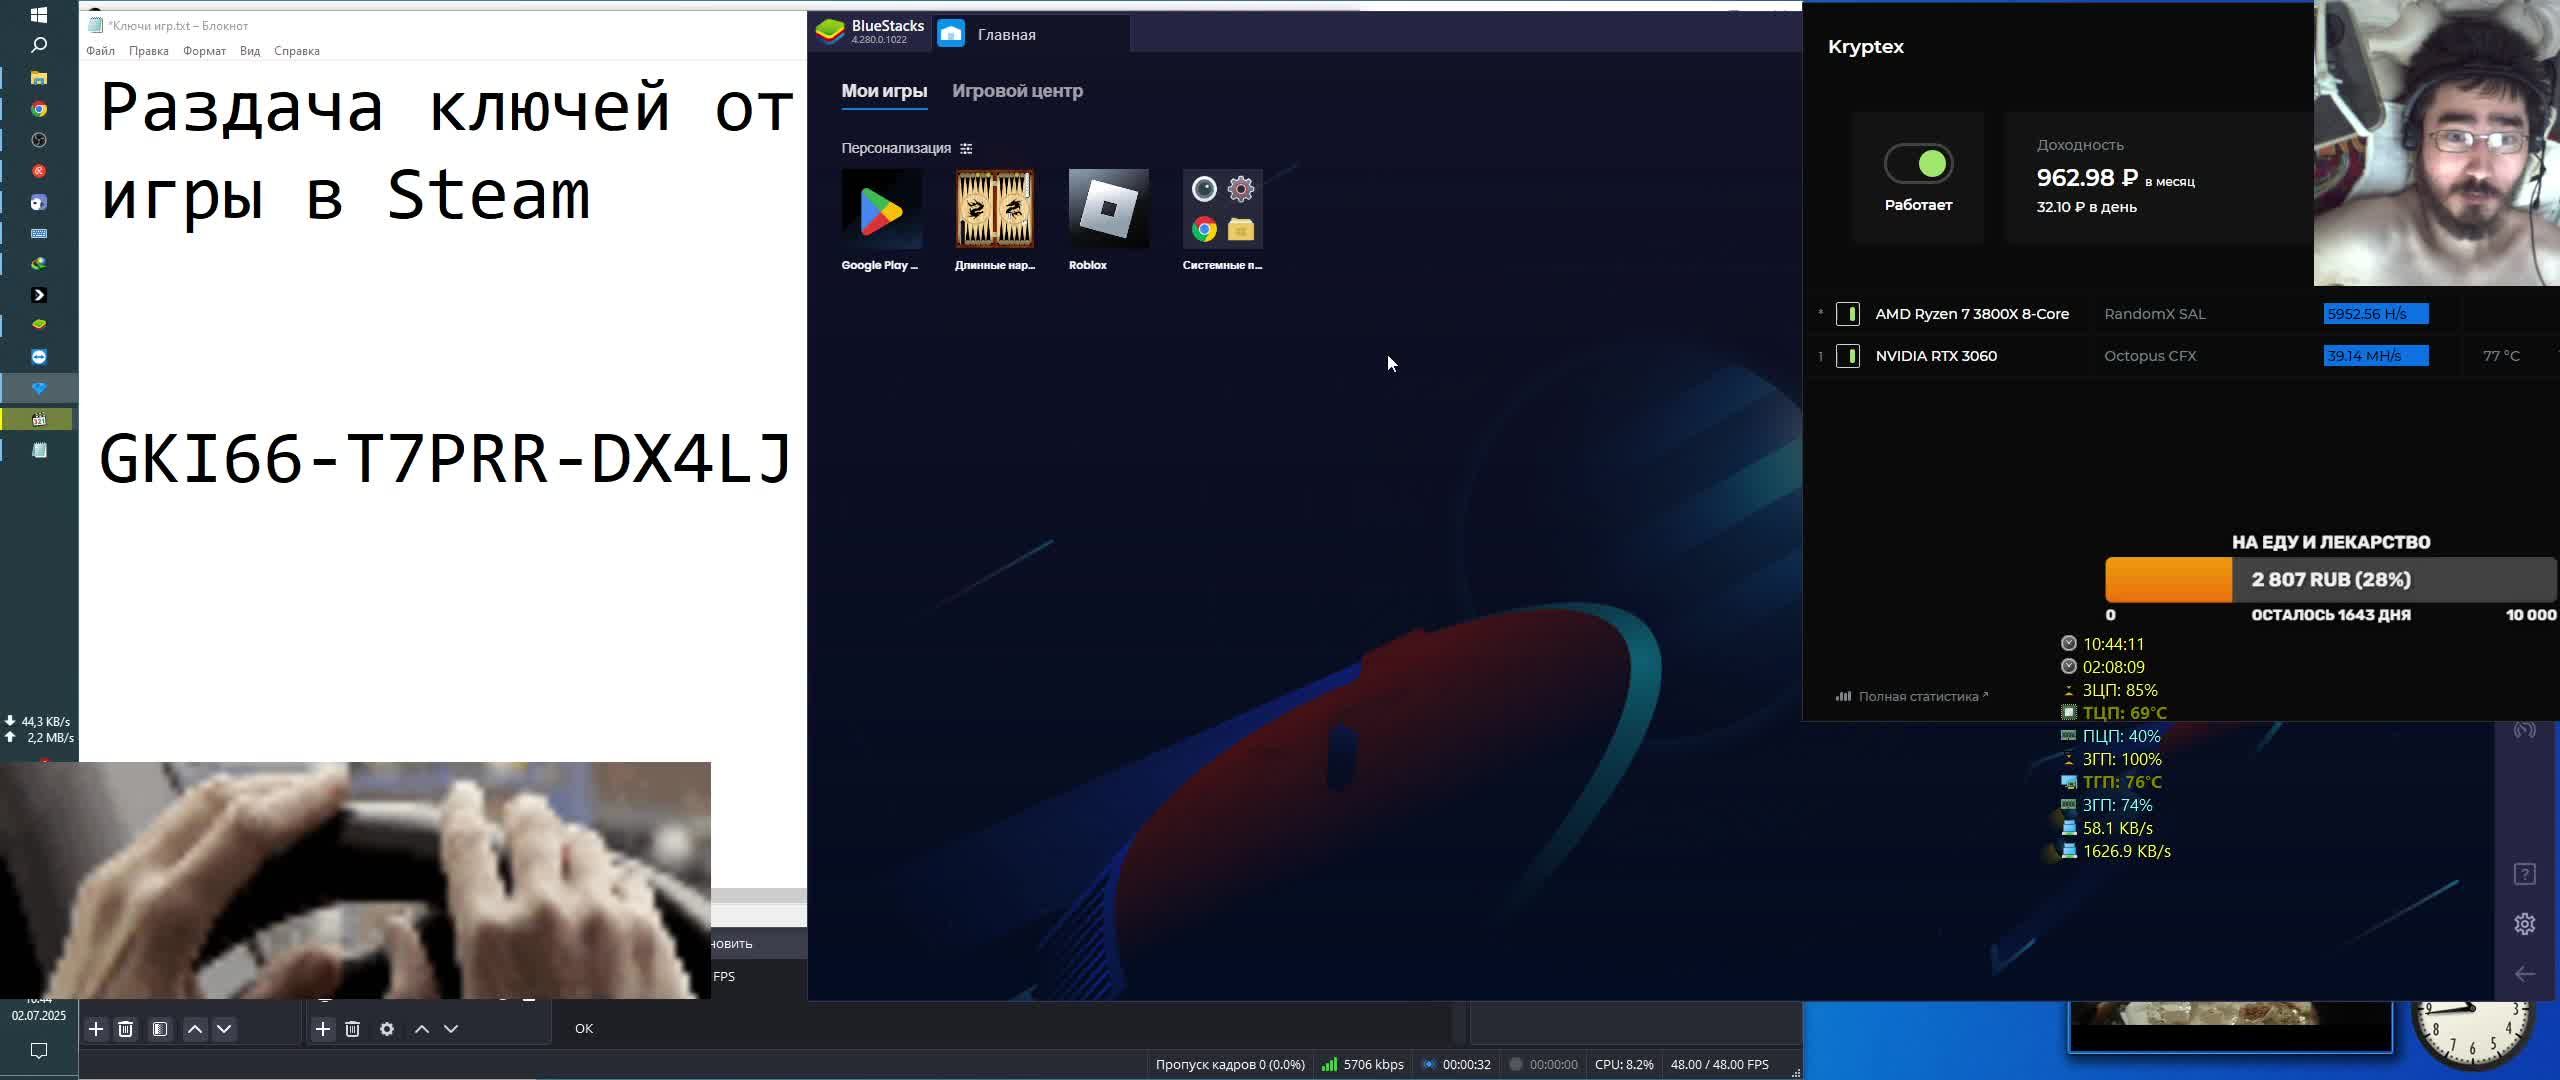Click the scene filters icon in OBS
Image resolution: width=2560 pixels, height=1080 pixels.
pyautogui.click(x=160, y=1029)
